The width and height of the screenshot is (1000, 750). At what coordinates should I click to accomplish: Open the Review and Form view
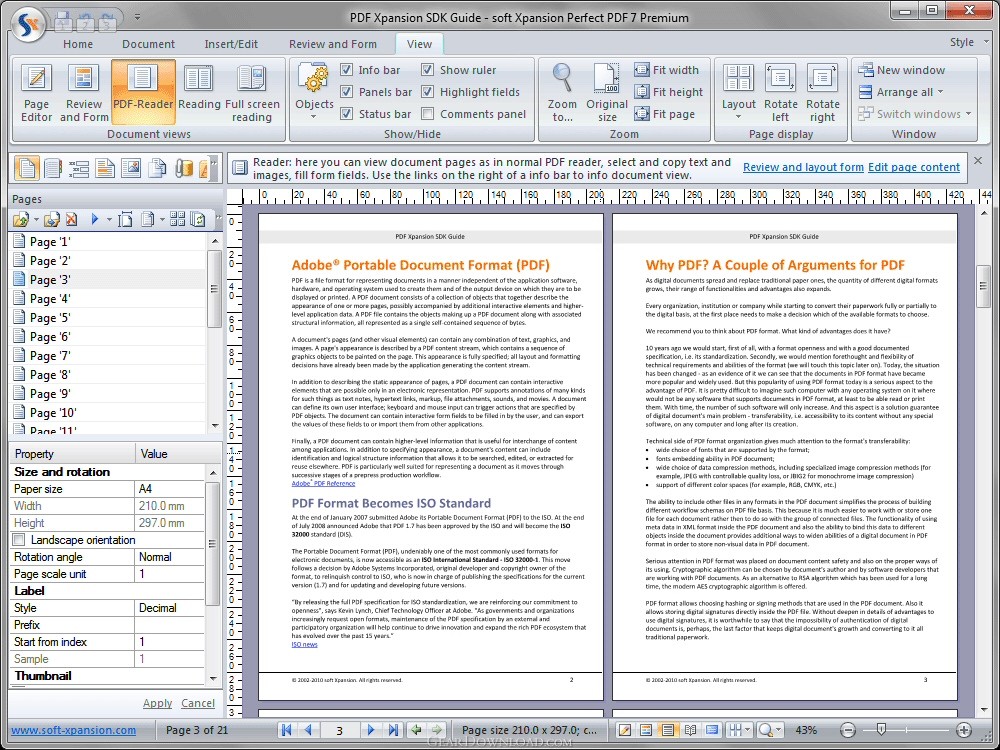coord(84,93)
